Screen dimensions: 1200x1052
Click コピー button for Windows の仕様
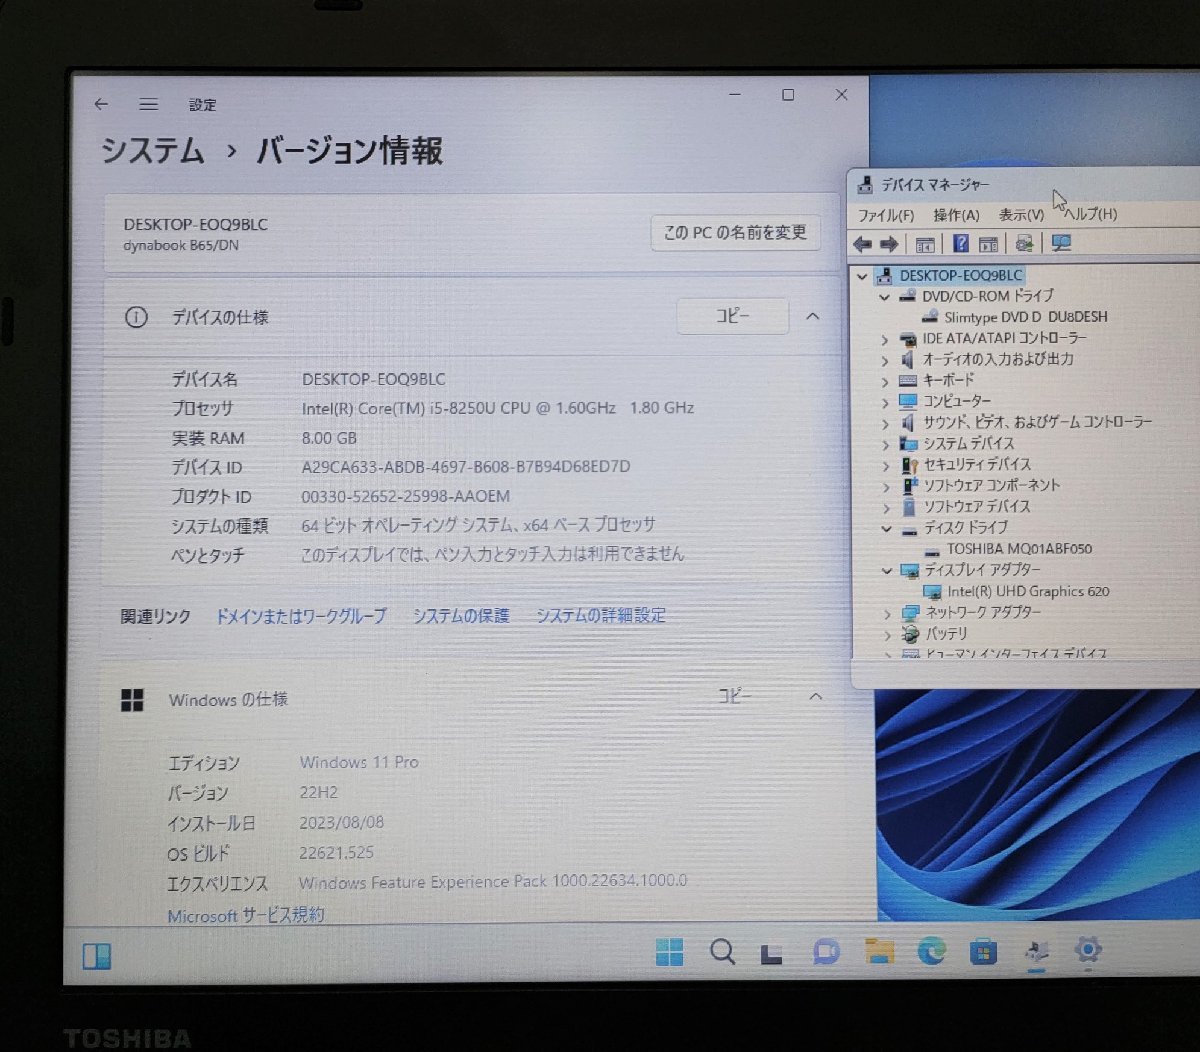[734, 696]
